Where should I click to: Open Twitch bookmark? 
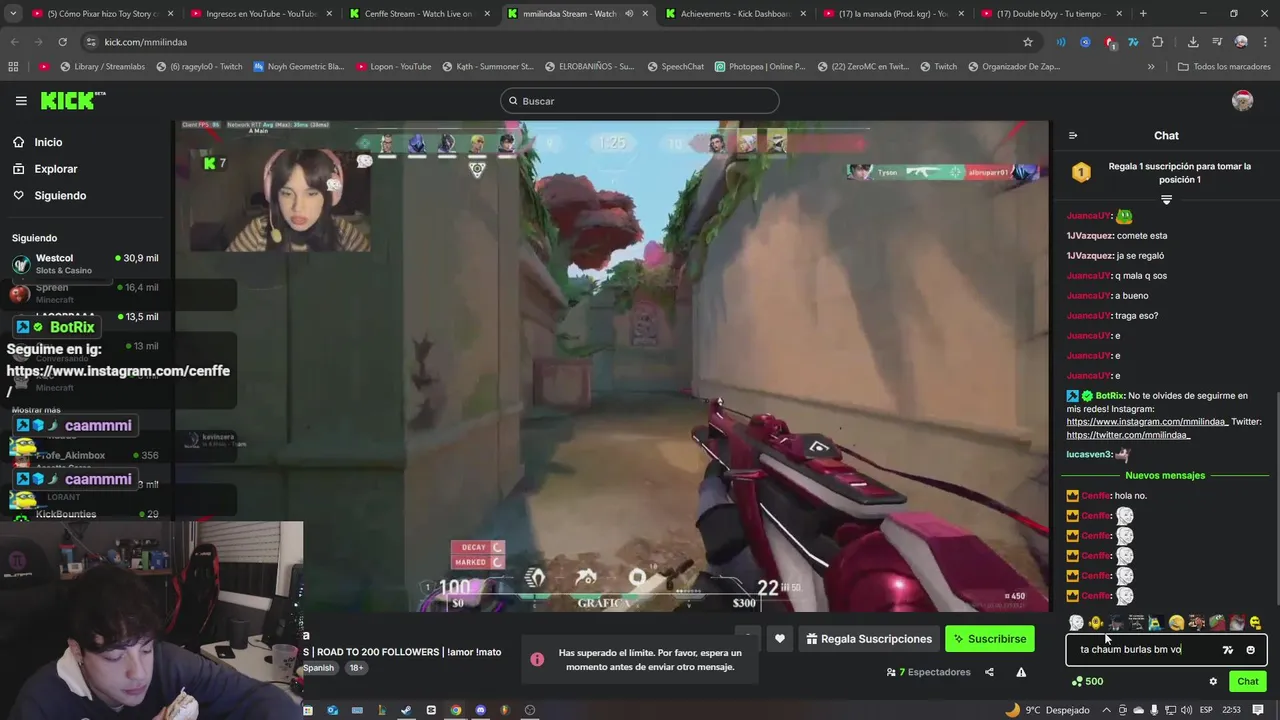click(x=938, y=66)
